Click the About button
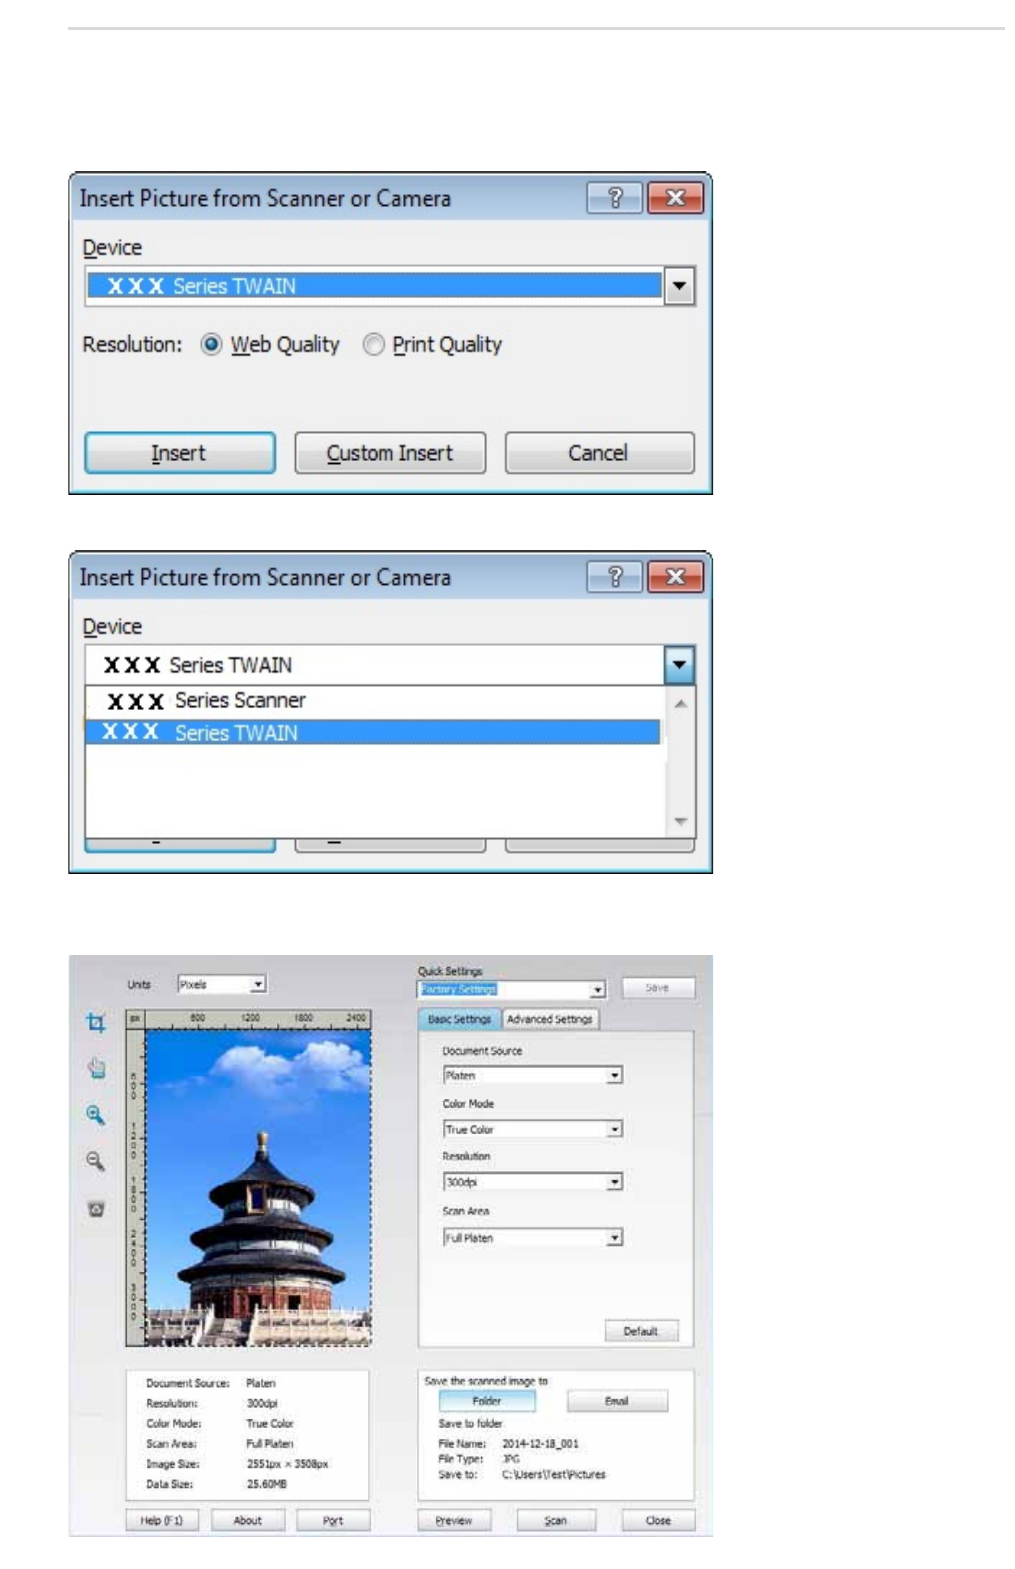Viewport: 1015px width, 1569px height. click(x=248, y=1520)
